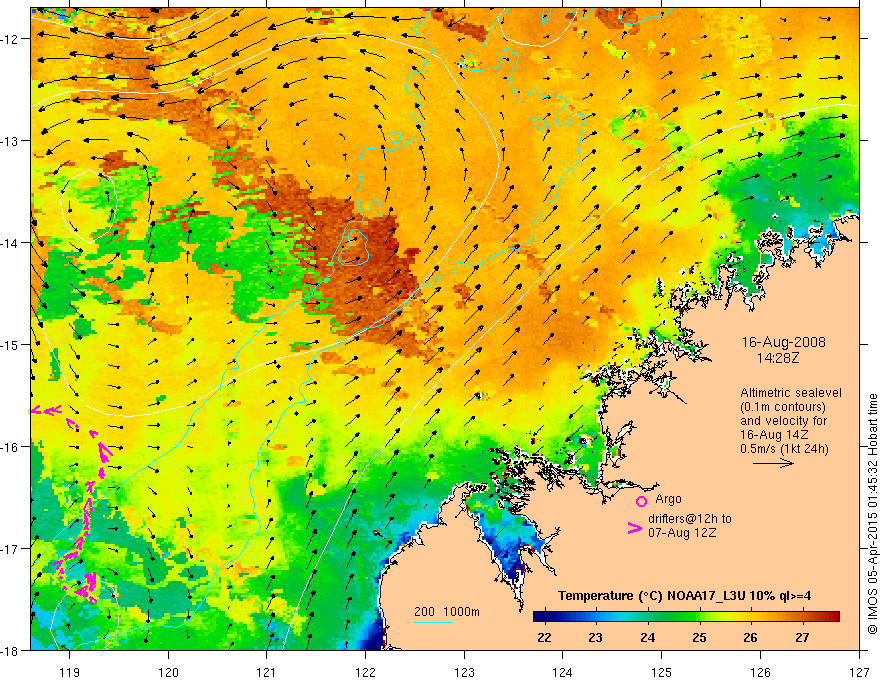This screenshot has width=880, height=680.
Task: Click the '-18' latitude axis label
Action: (10, 650)
